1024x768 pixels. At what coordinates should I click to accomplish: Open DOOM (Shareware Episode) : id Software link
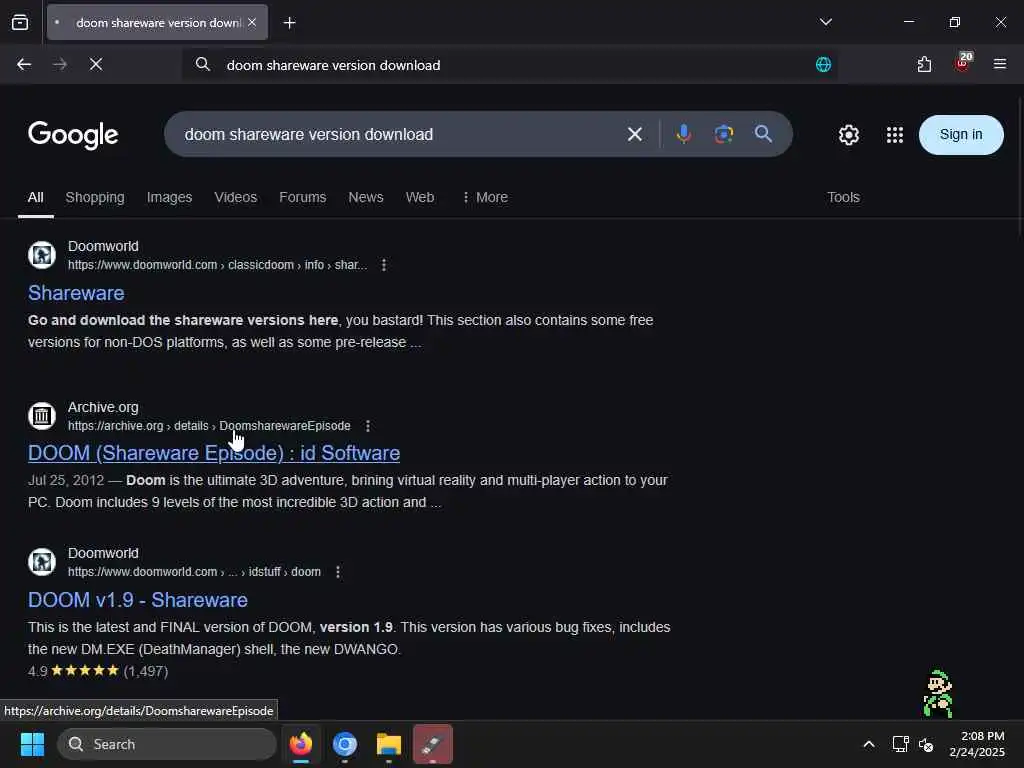(214, 453)
